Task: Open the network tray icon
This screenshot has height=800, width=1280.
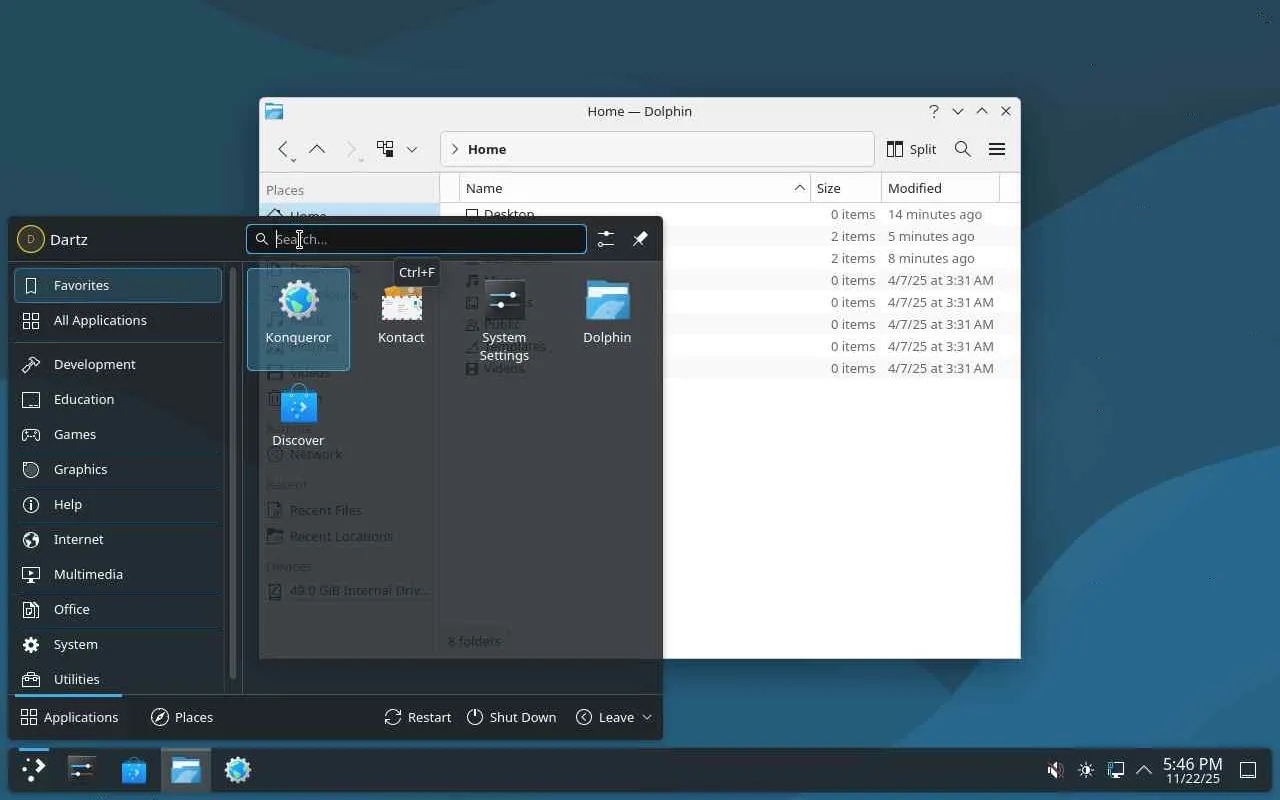Action: [x=1116, y=770]
